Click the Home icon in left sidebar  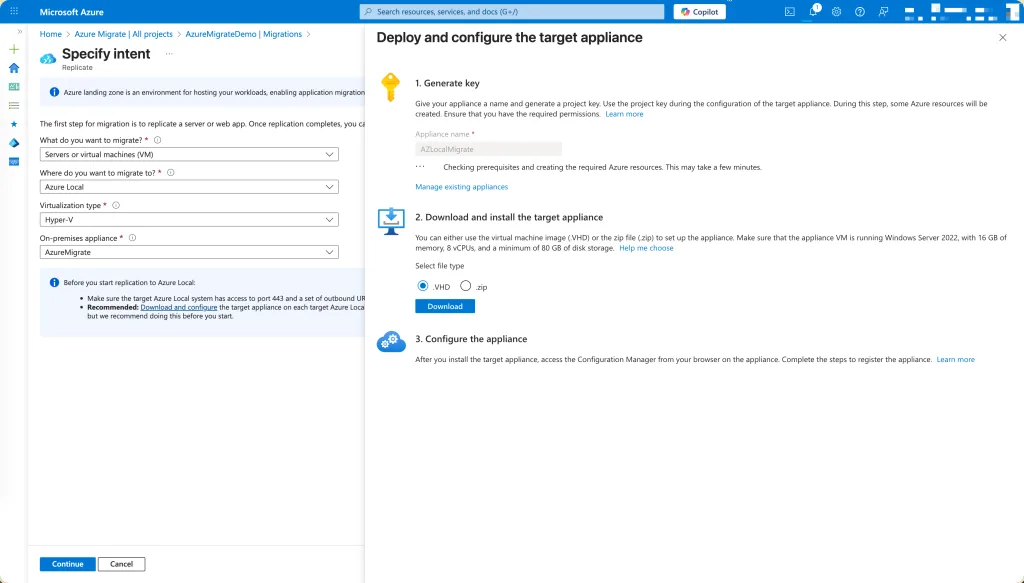pos(14,68)
